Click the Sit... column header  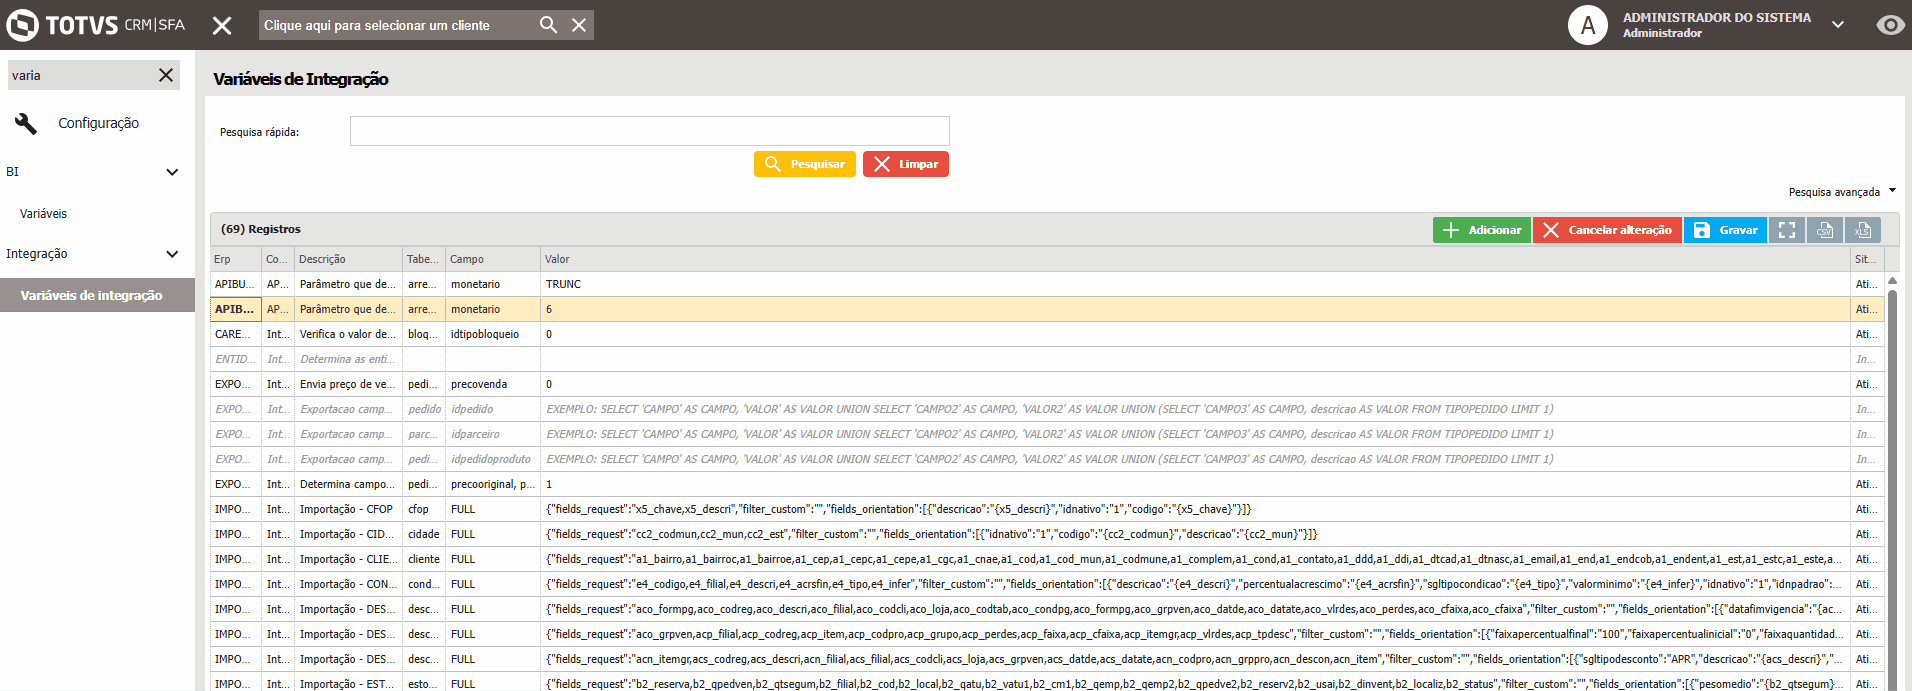pyautogui.click(x=1867, y=259)
